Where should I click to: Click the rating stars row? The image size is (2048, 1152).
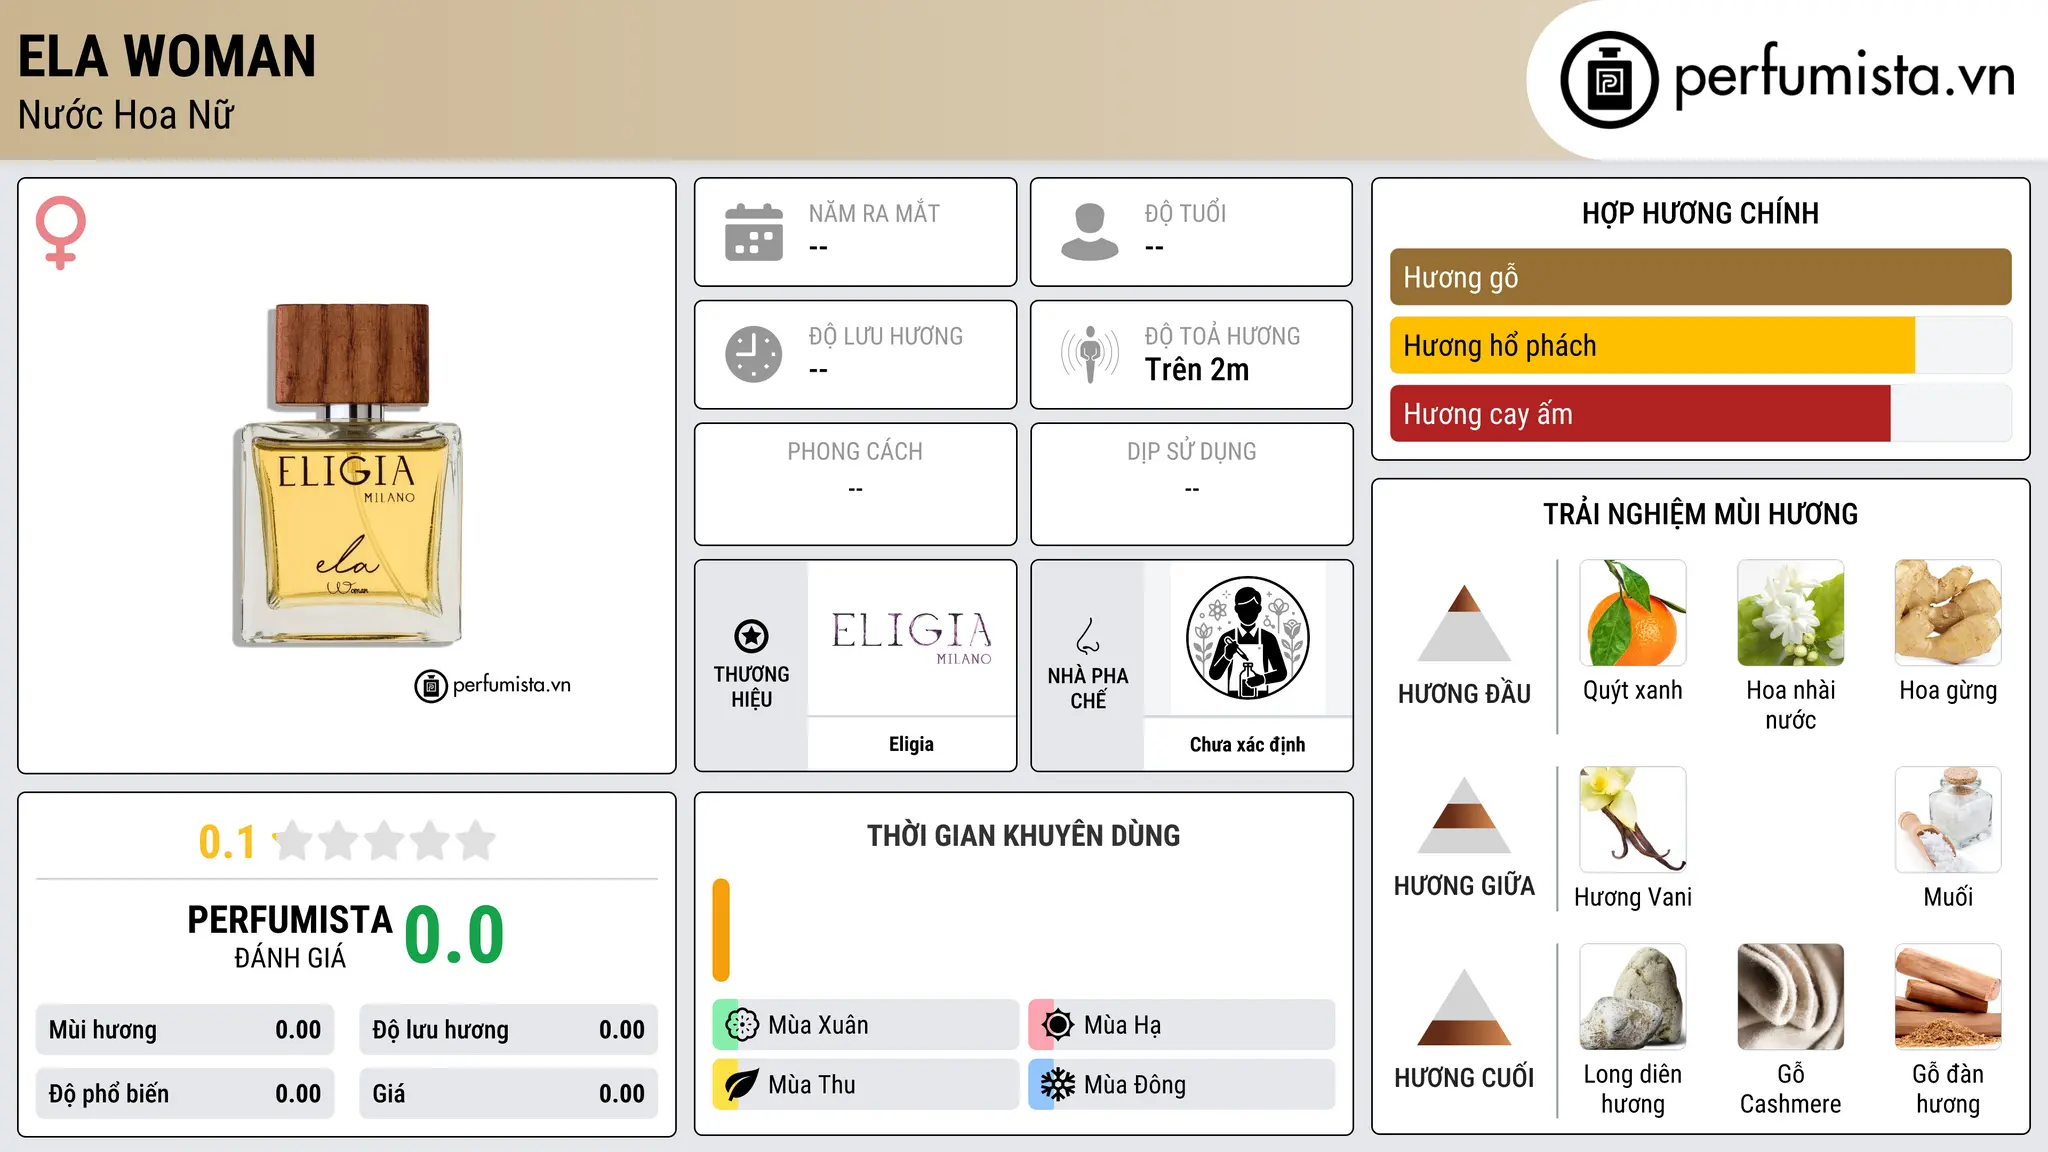[x=385, y=841]
